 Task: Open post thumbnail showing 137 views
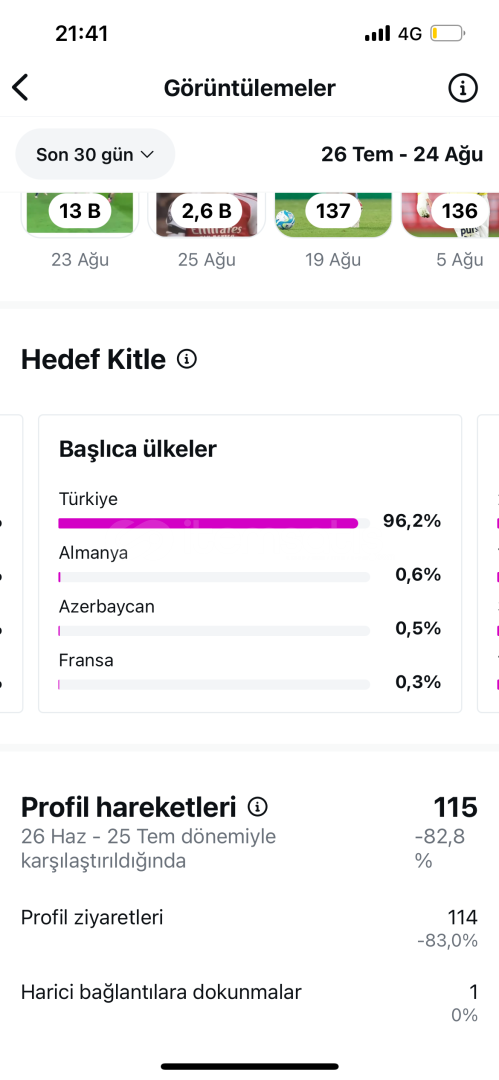click(x=333, y=216)
